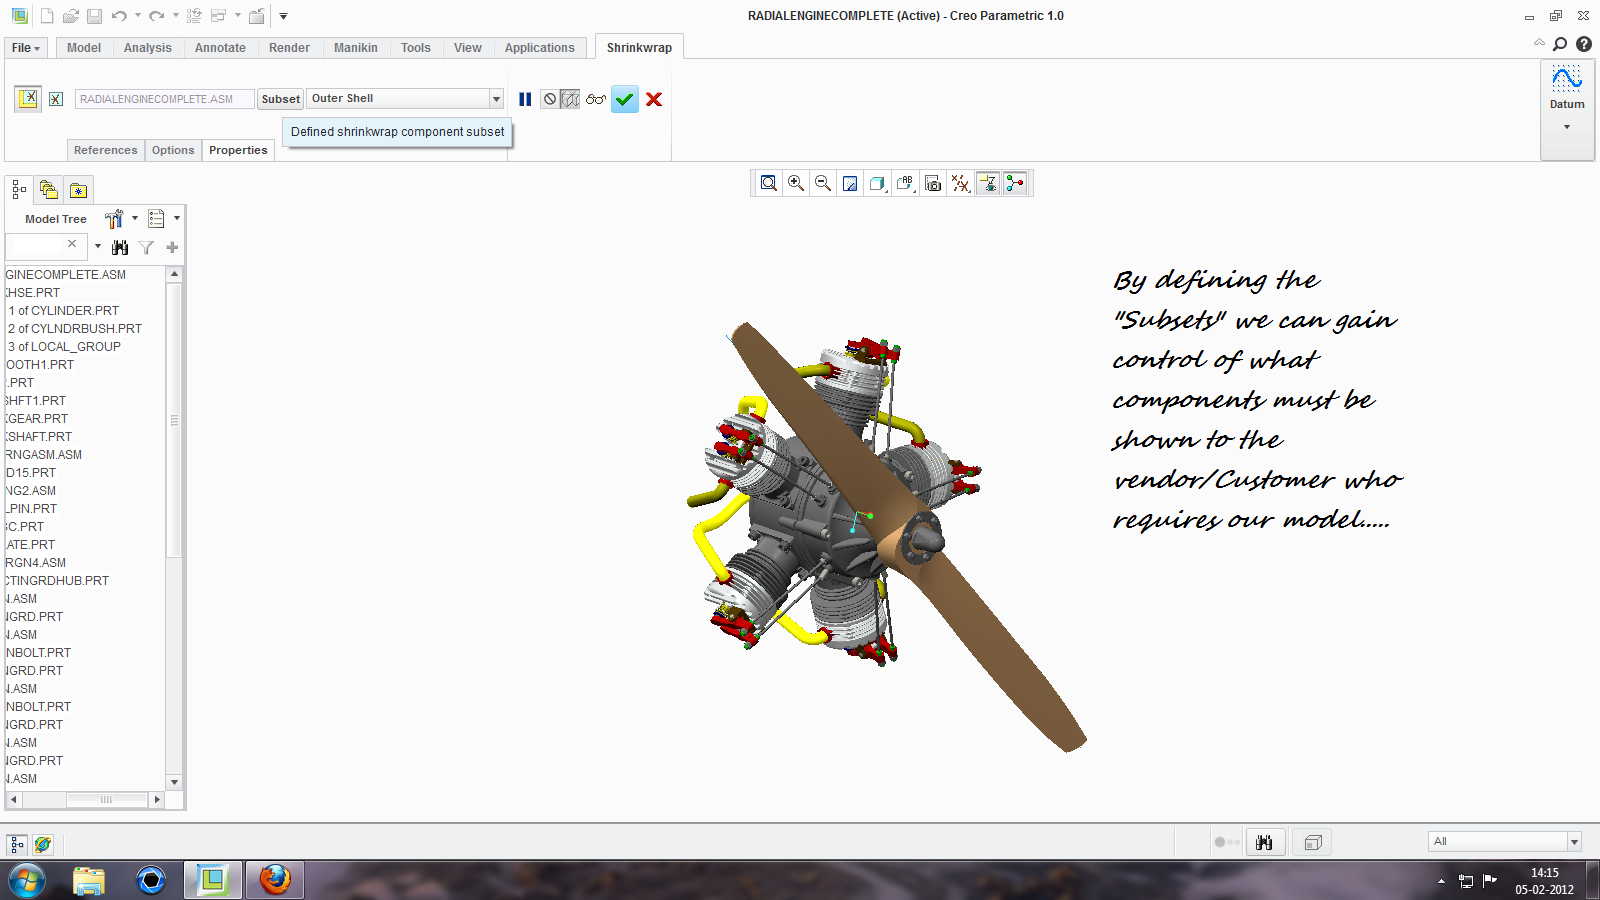Click the Undo arrow icon

[119, 16]
